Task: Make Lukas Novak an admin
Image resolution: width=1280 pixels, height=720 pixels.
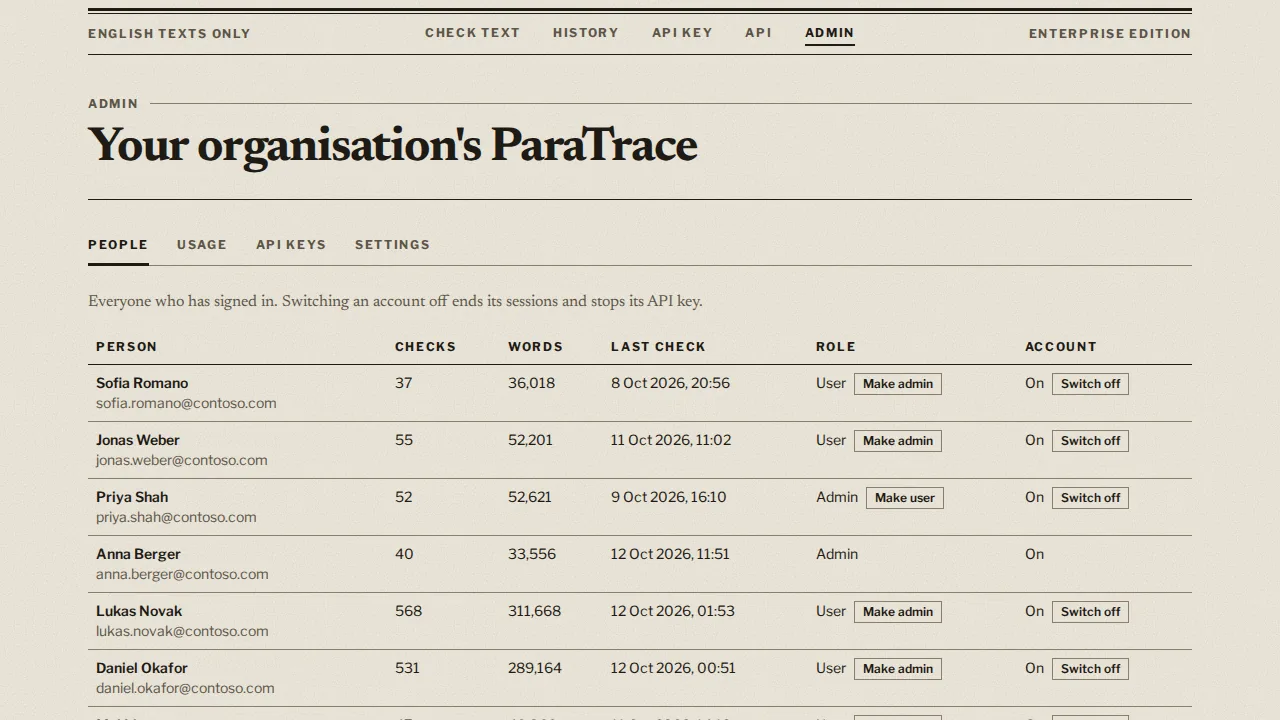Action: [898, 612]
